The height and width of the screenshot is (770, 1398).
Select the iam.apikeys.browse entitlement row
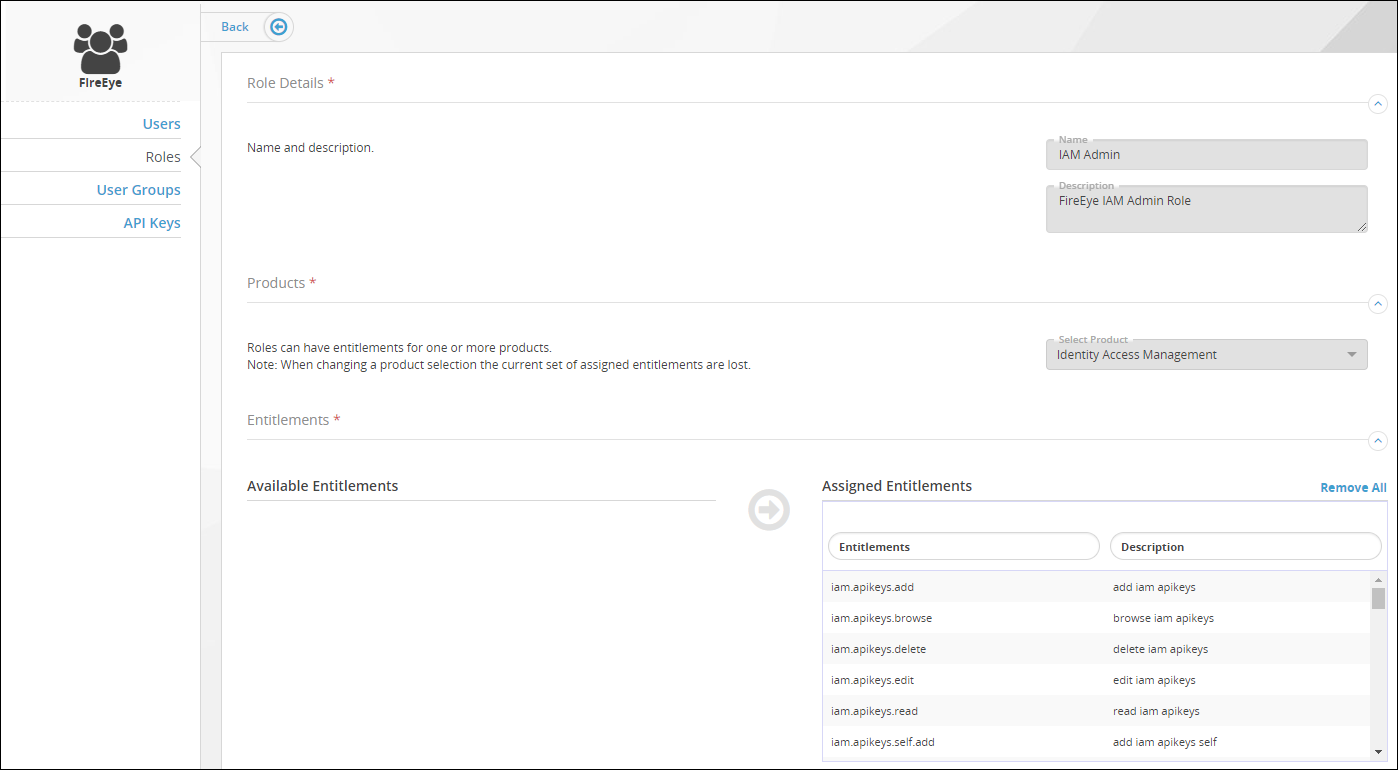click(1096, 618)
